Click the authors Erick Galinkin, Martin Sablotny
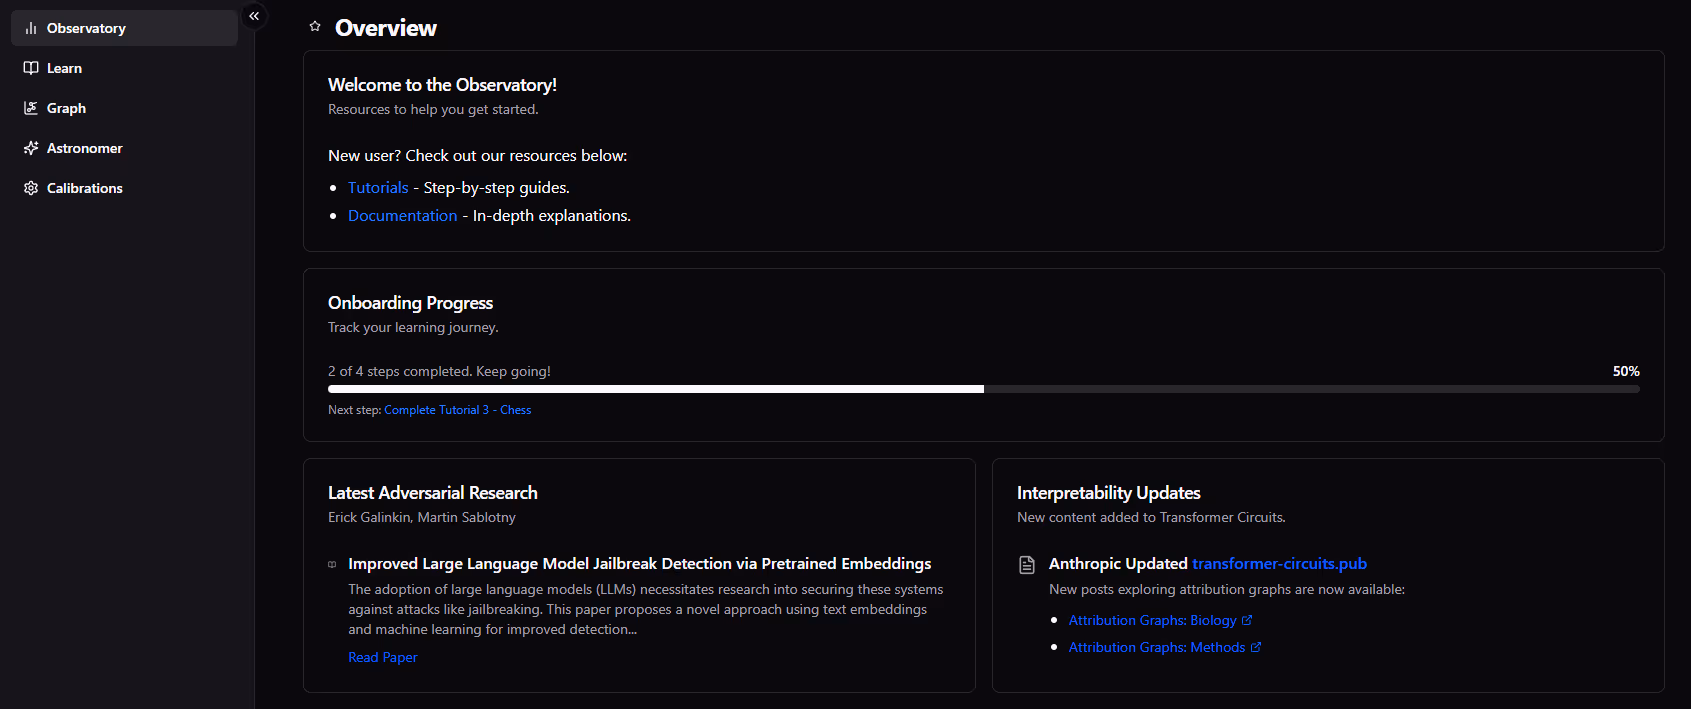Image resolution: width=1691 pixels, height=709 pixels. [x=422, y=517]
